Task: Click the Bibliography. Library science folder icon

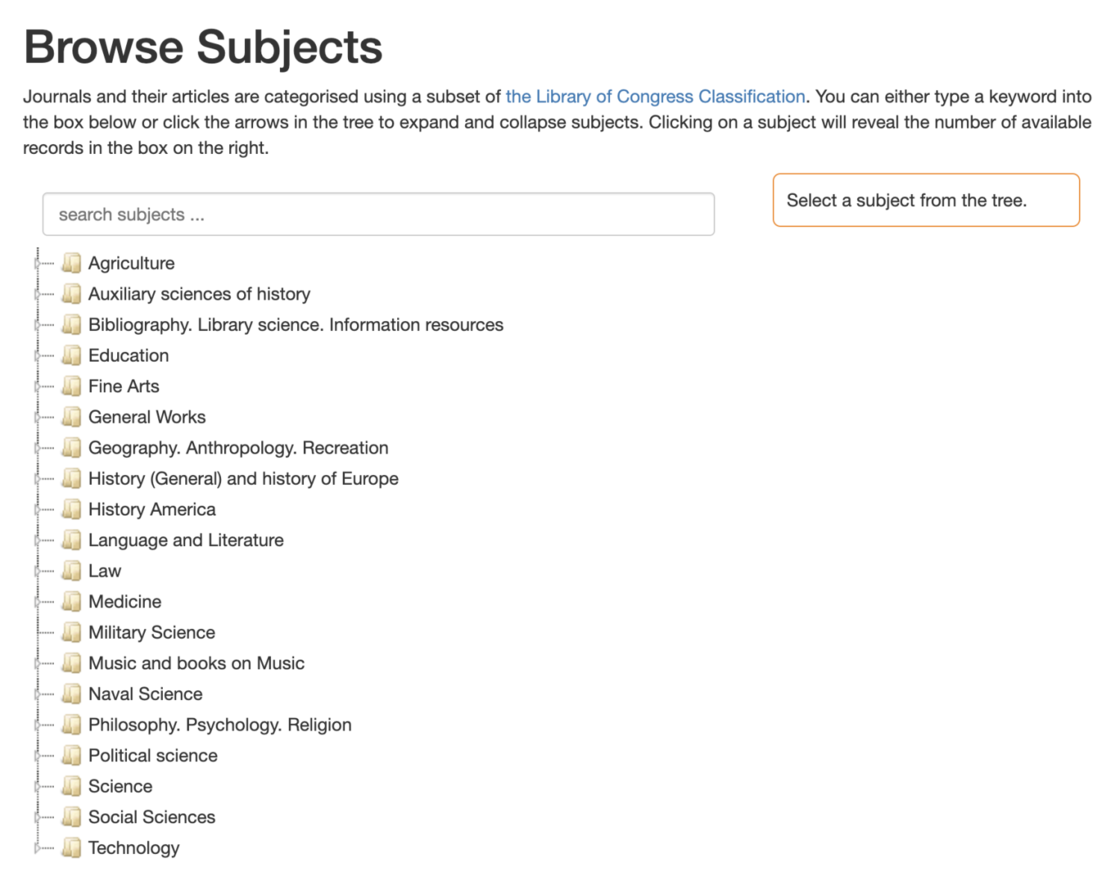Action: pyautogui.click(x=71, y=324)
